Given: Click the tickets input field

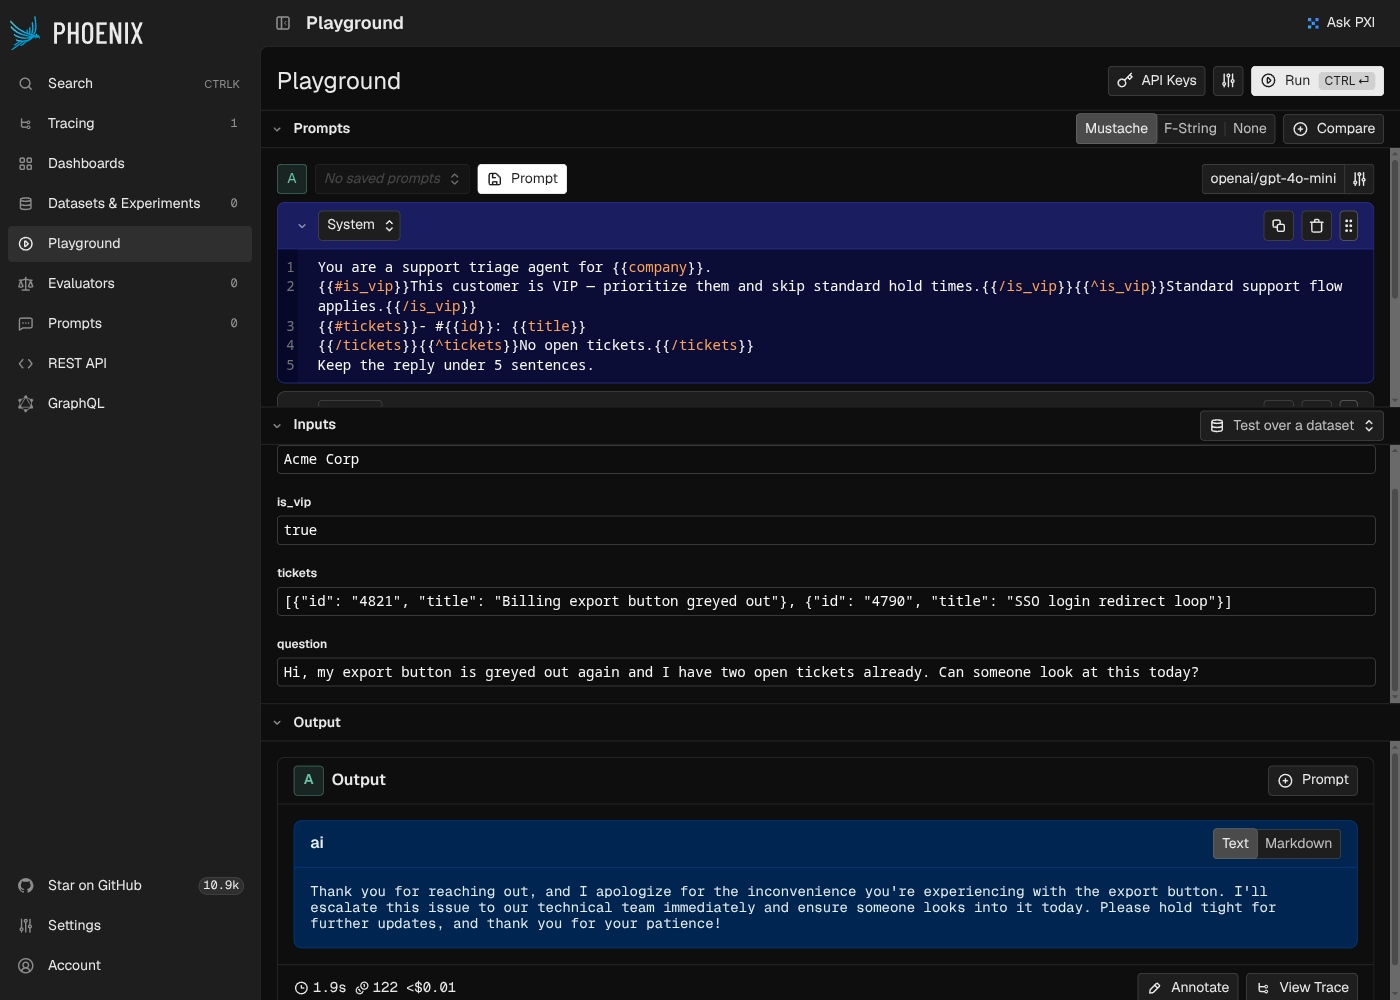Looking at the screenshot, I should tap(826, 602).
